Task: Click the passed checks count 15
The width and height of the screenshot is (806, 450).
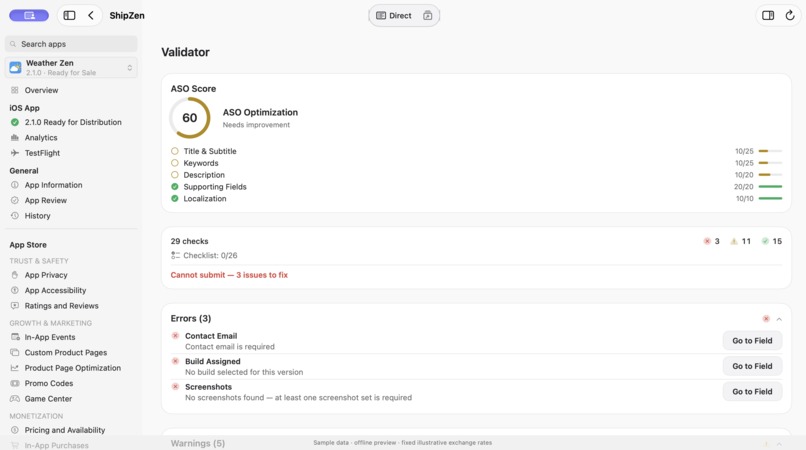Action: (772, 241)
